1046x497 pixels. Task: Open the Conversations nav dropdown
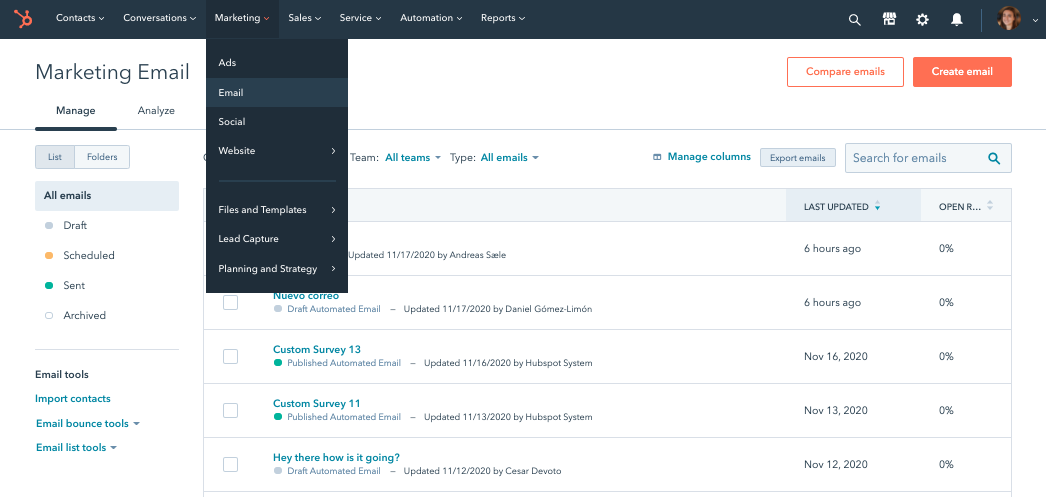(159, 19)
